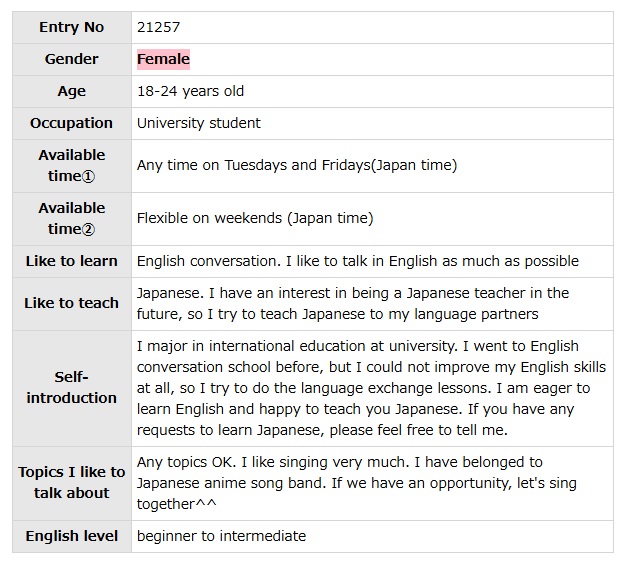Image resolution: width=632 pixels, height=568 pixels.
Task: Select the pink highlighted Female text
Action: click(x=163, y=59)
